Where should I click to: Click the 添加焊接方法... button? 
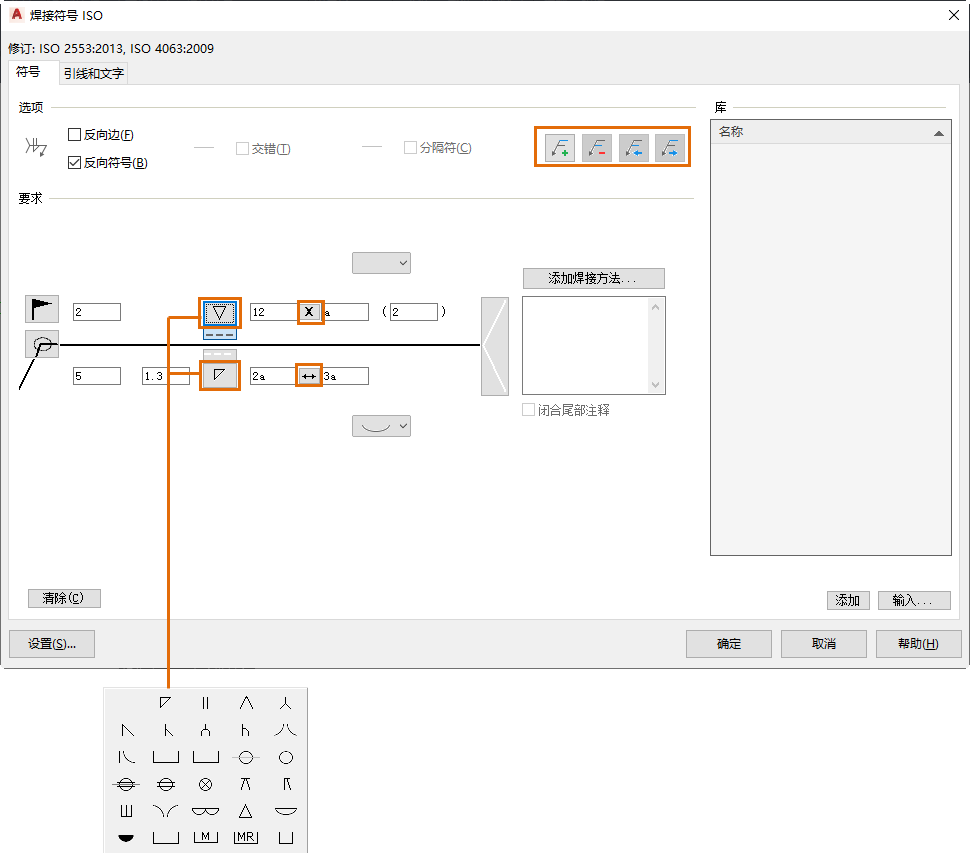point(594,278)
